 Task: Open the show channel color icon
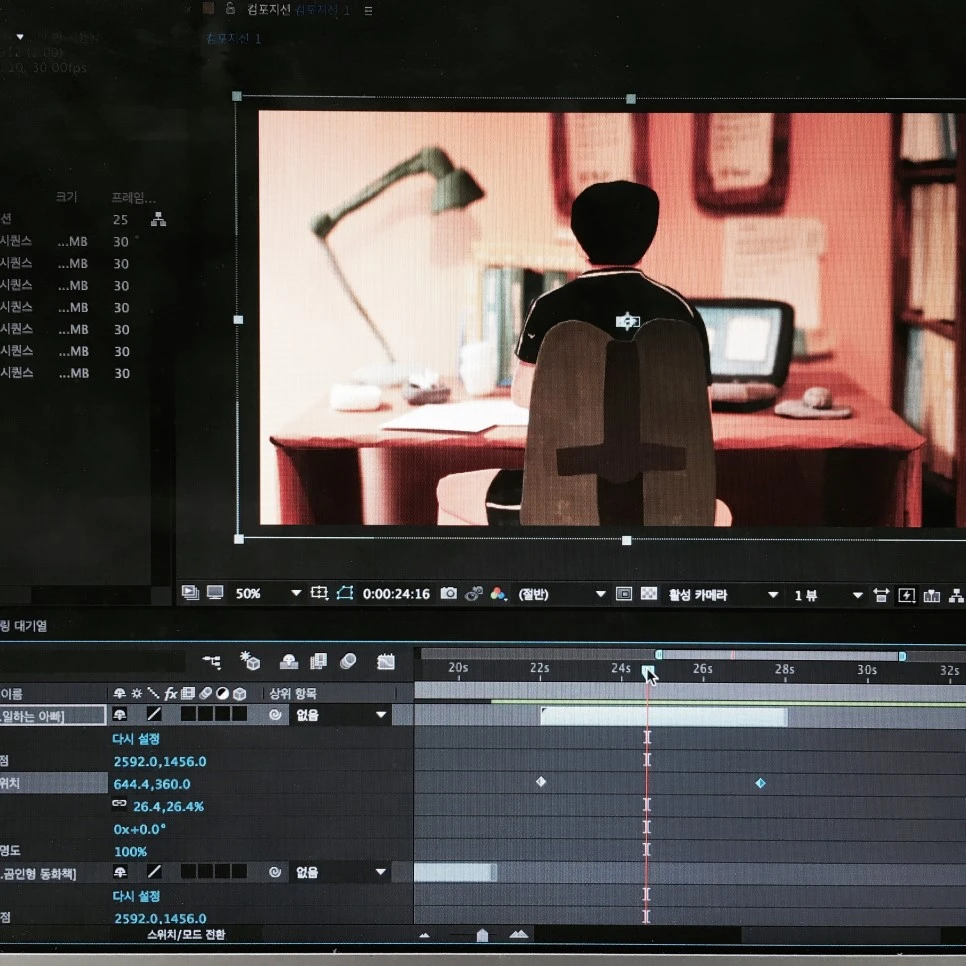click(x=498, y=594)
